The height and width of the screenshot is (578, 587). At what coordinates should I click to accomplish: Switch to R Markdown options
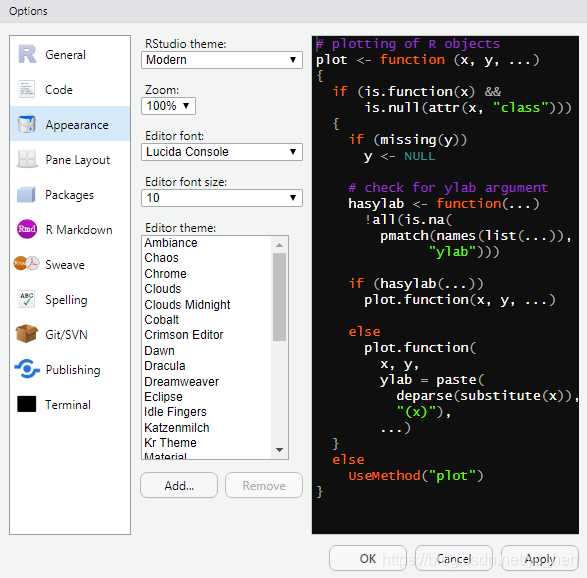pyautogui.click(x=70, y=229)
